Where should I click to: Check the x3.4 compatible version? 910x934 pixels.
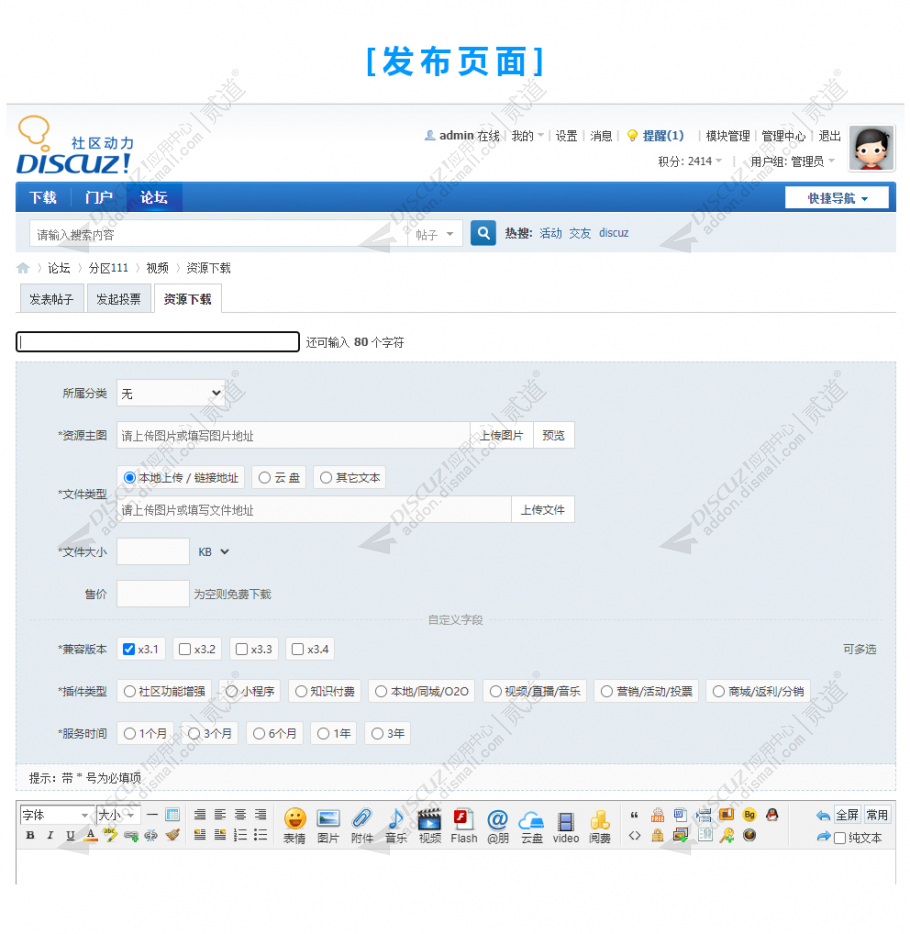click(x=298, y=649)
